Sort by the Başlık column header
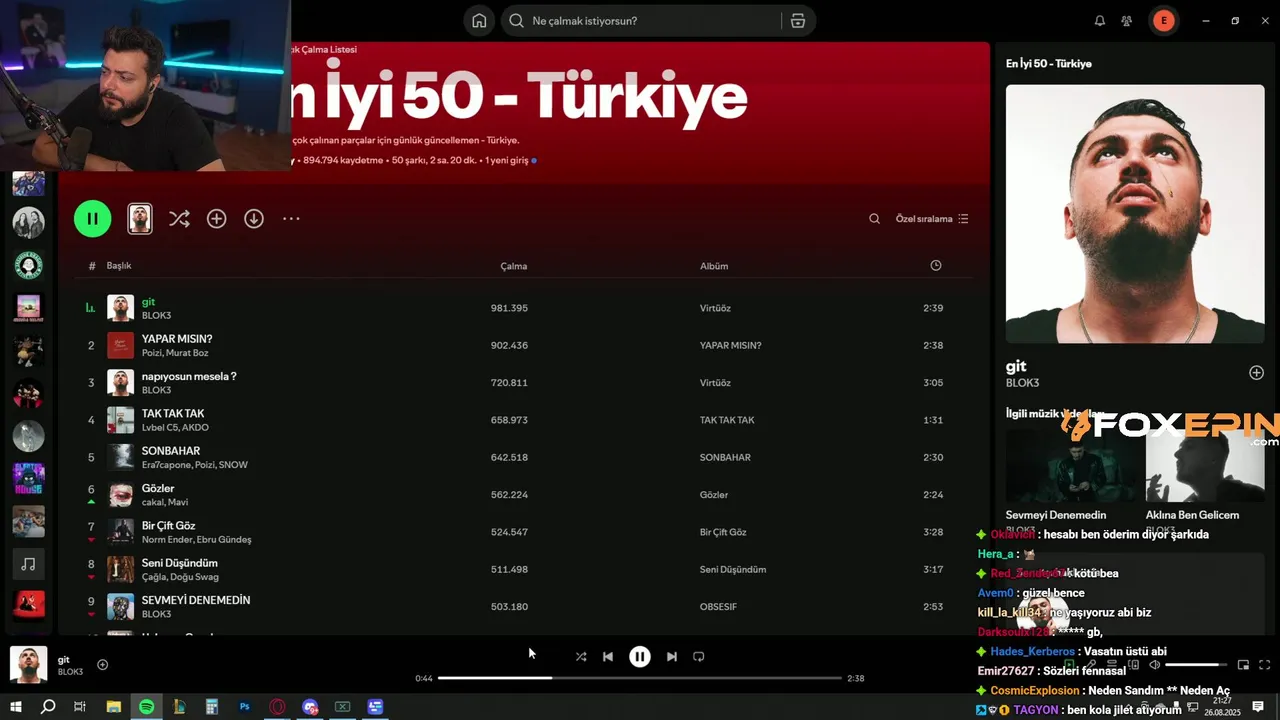The height and width of the screenshot is (720, 1280). point(119,266)
